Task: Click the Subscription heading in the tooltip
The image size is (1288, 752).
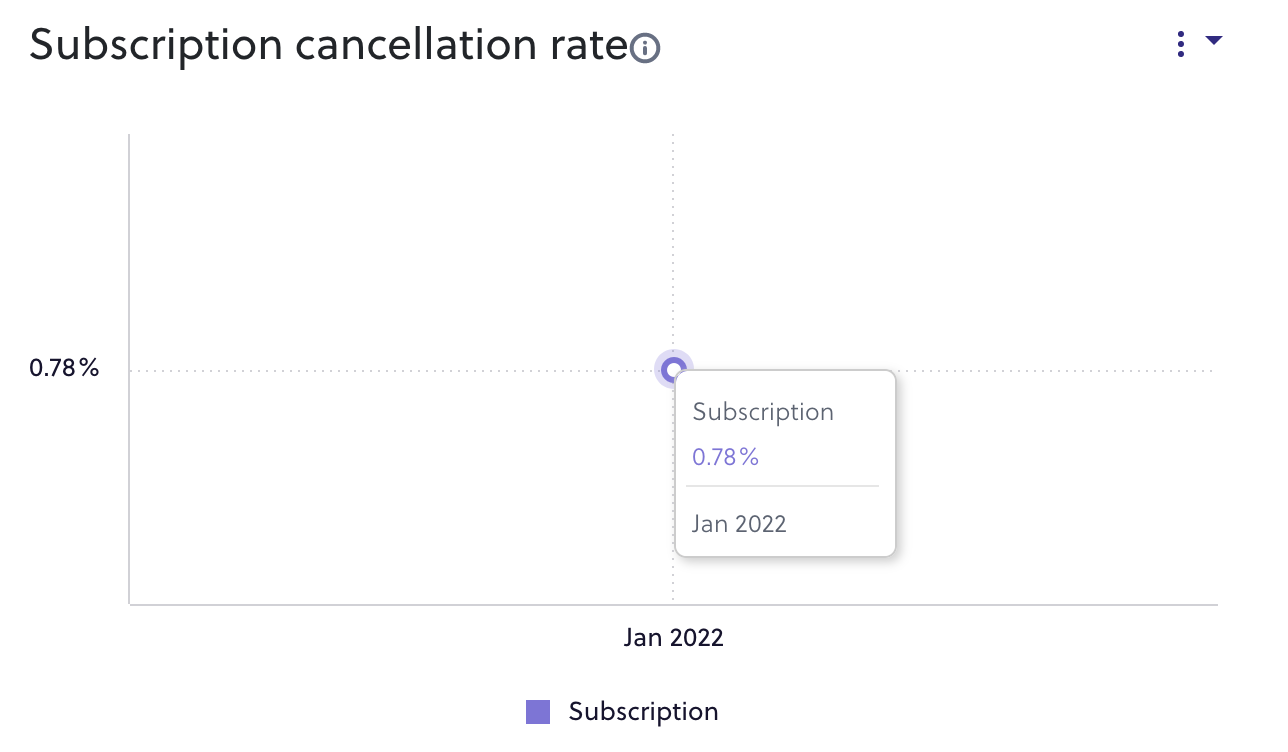Action: [x=763, y=412]
